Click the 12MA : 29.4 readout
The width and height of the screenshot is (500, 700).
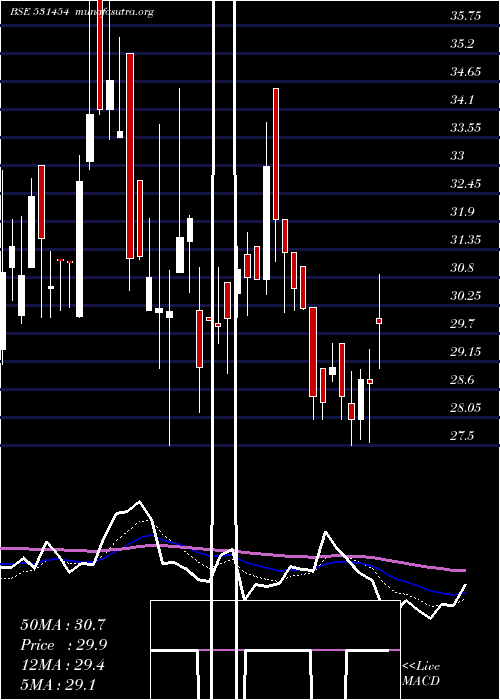[63, 665]
